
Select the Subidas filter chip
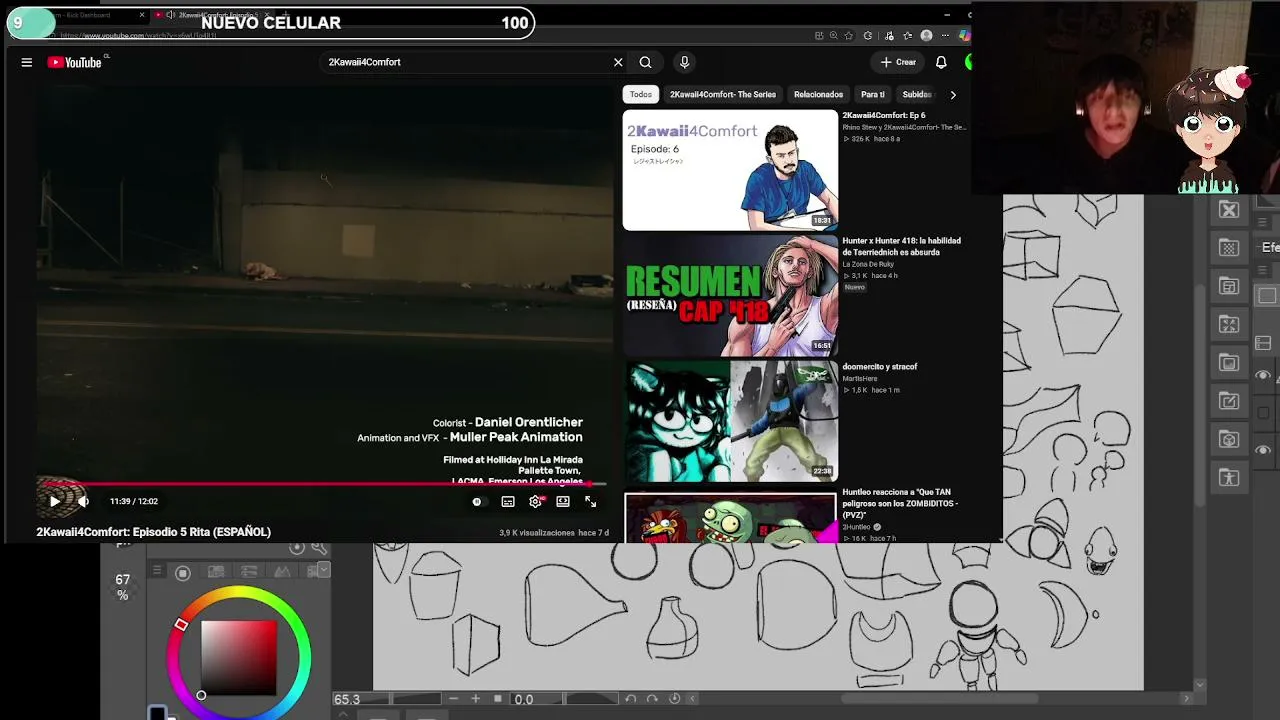pyautogui.click(x=917, y=94)
